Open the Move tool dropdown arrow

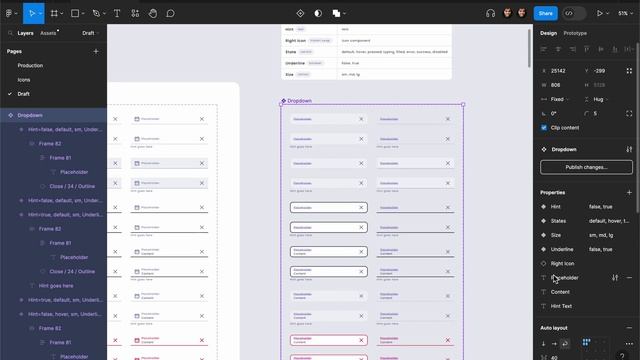coord(40,13)
